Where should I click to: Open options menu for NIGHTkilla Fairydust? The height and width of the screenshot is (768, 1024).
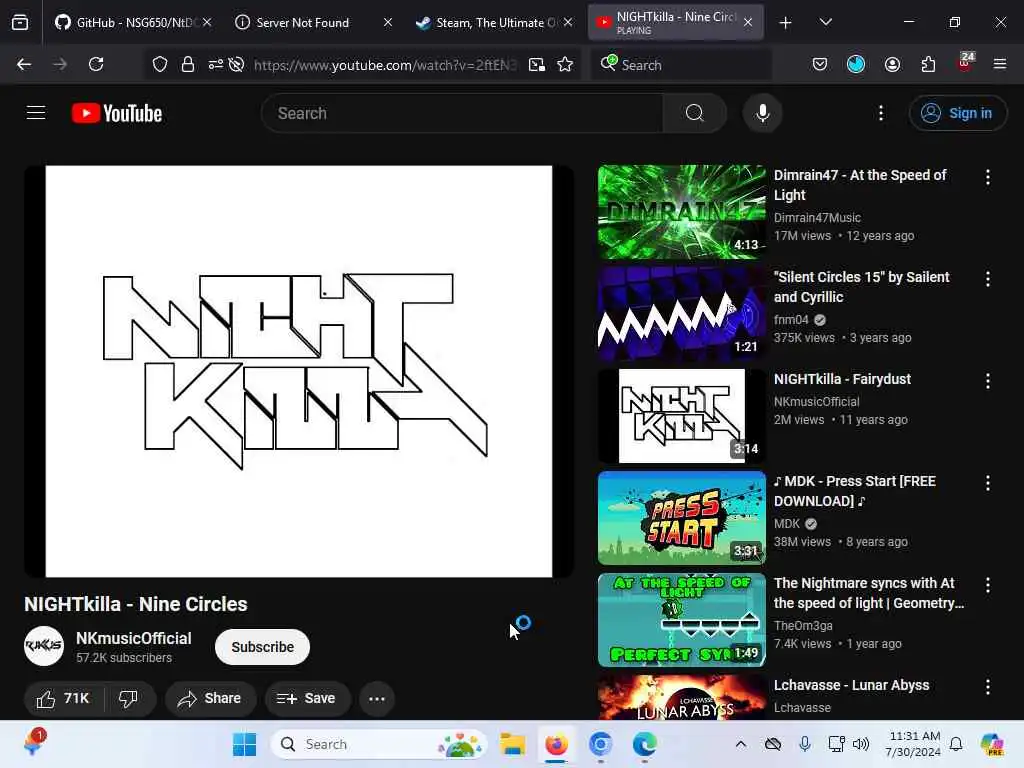[987, 381]
